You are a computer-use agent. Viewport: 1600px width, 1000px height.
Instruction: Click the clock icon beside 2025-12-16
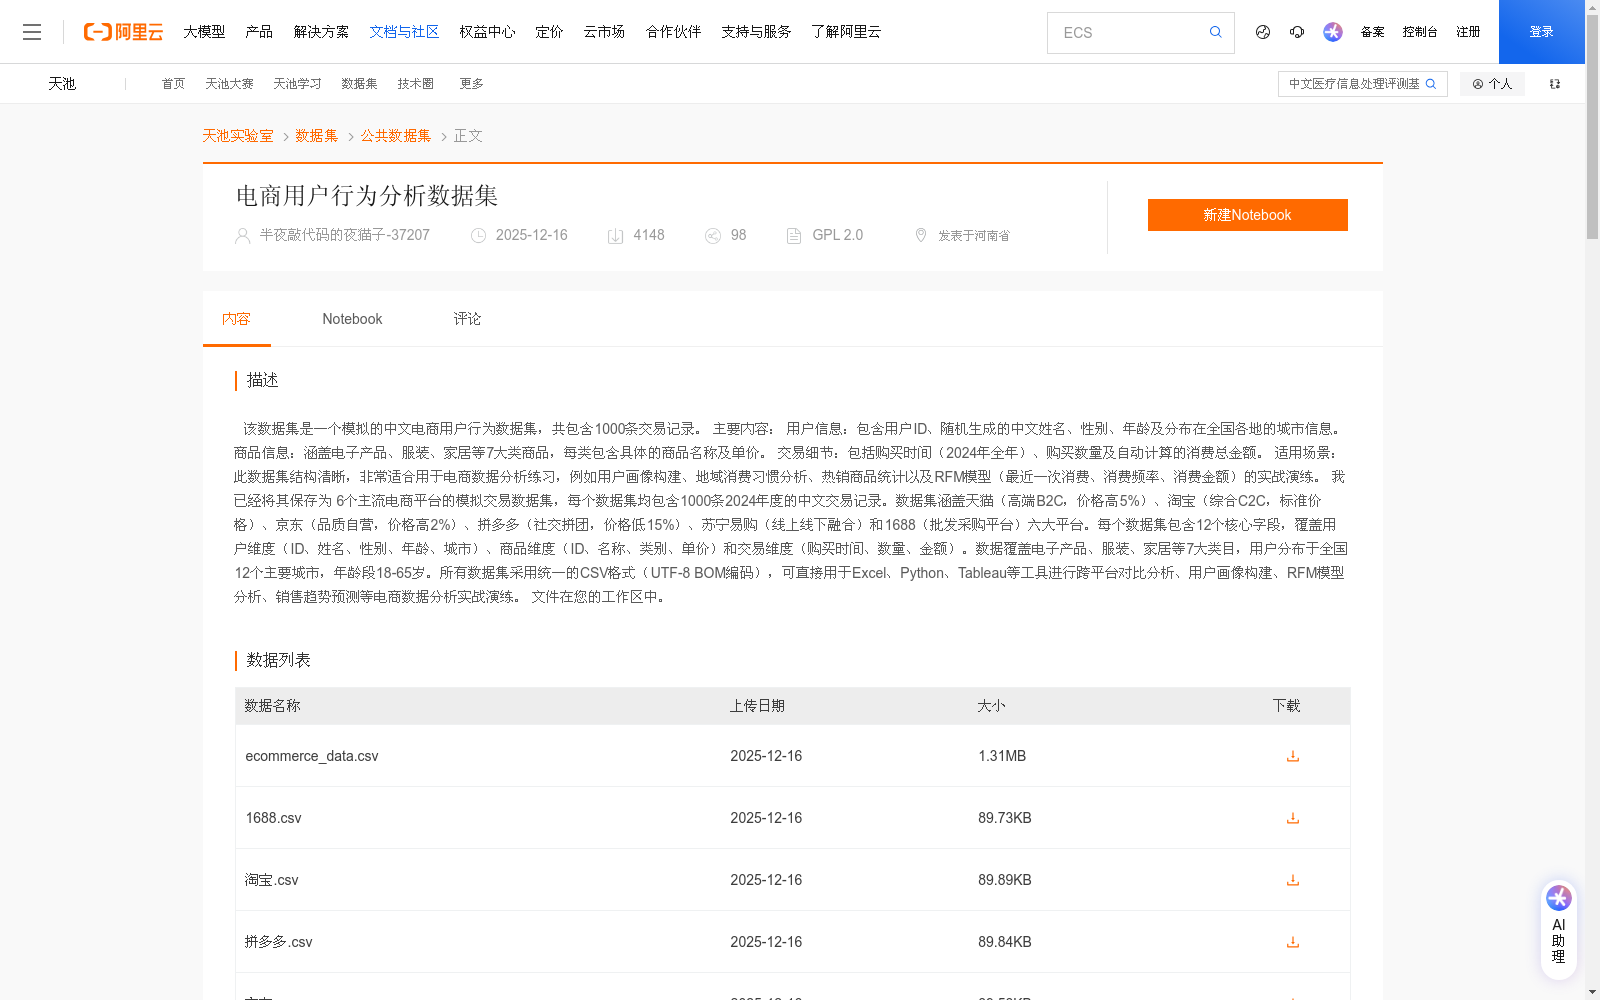(x=478, y=236)
